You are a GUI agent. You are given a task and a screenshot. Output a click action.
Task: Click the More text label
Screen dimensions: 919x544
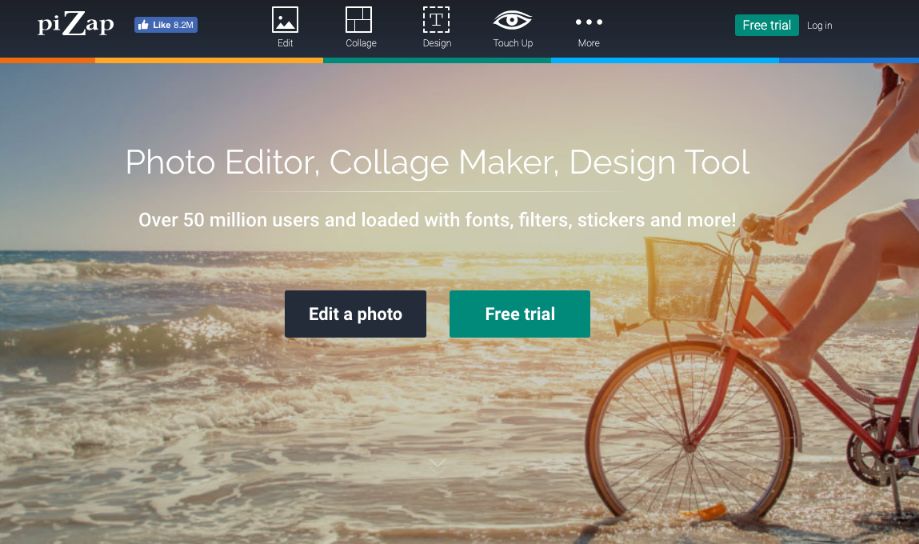[588, 43]
